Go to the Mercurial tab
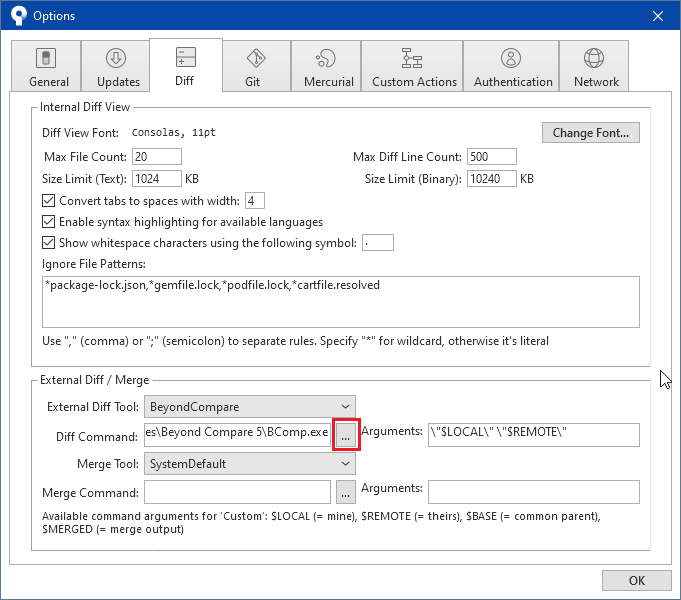681x600 pixels. coord(326,66)
